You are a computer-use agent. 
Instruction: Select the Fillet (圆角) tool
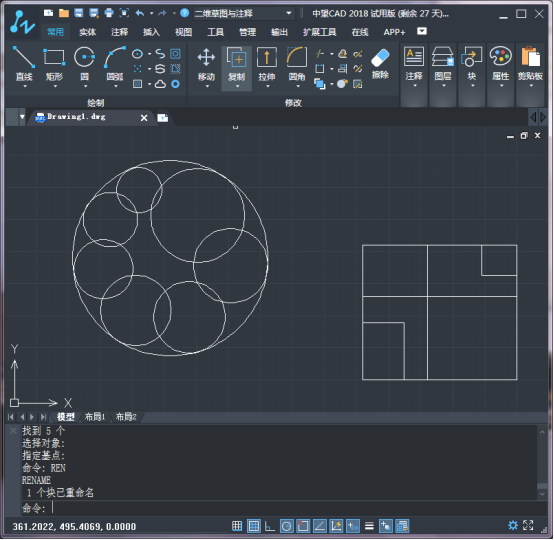click(x=297, y=64)
